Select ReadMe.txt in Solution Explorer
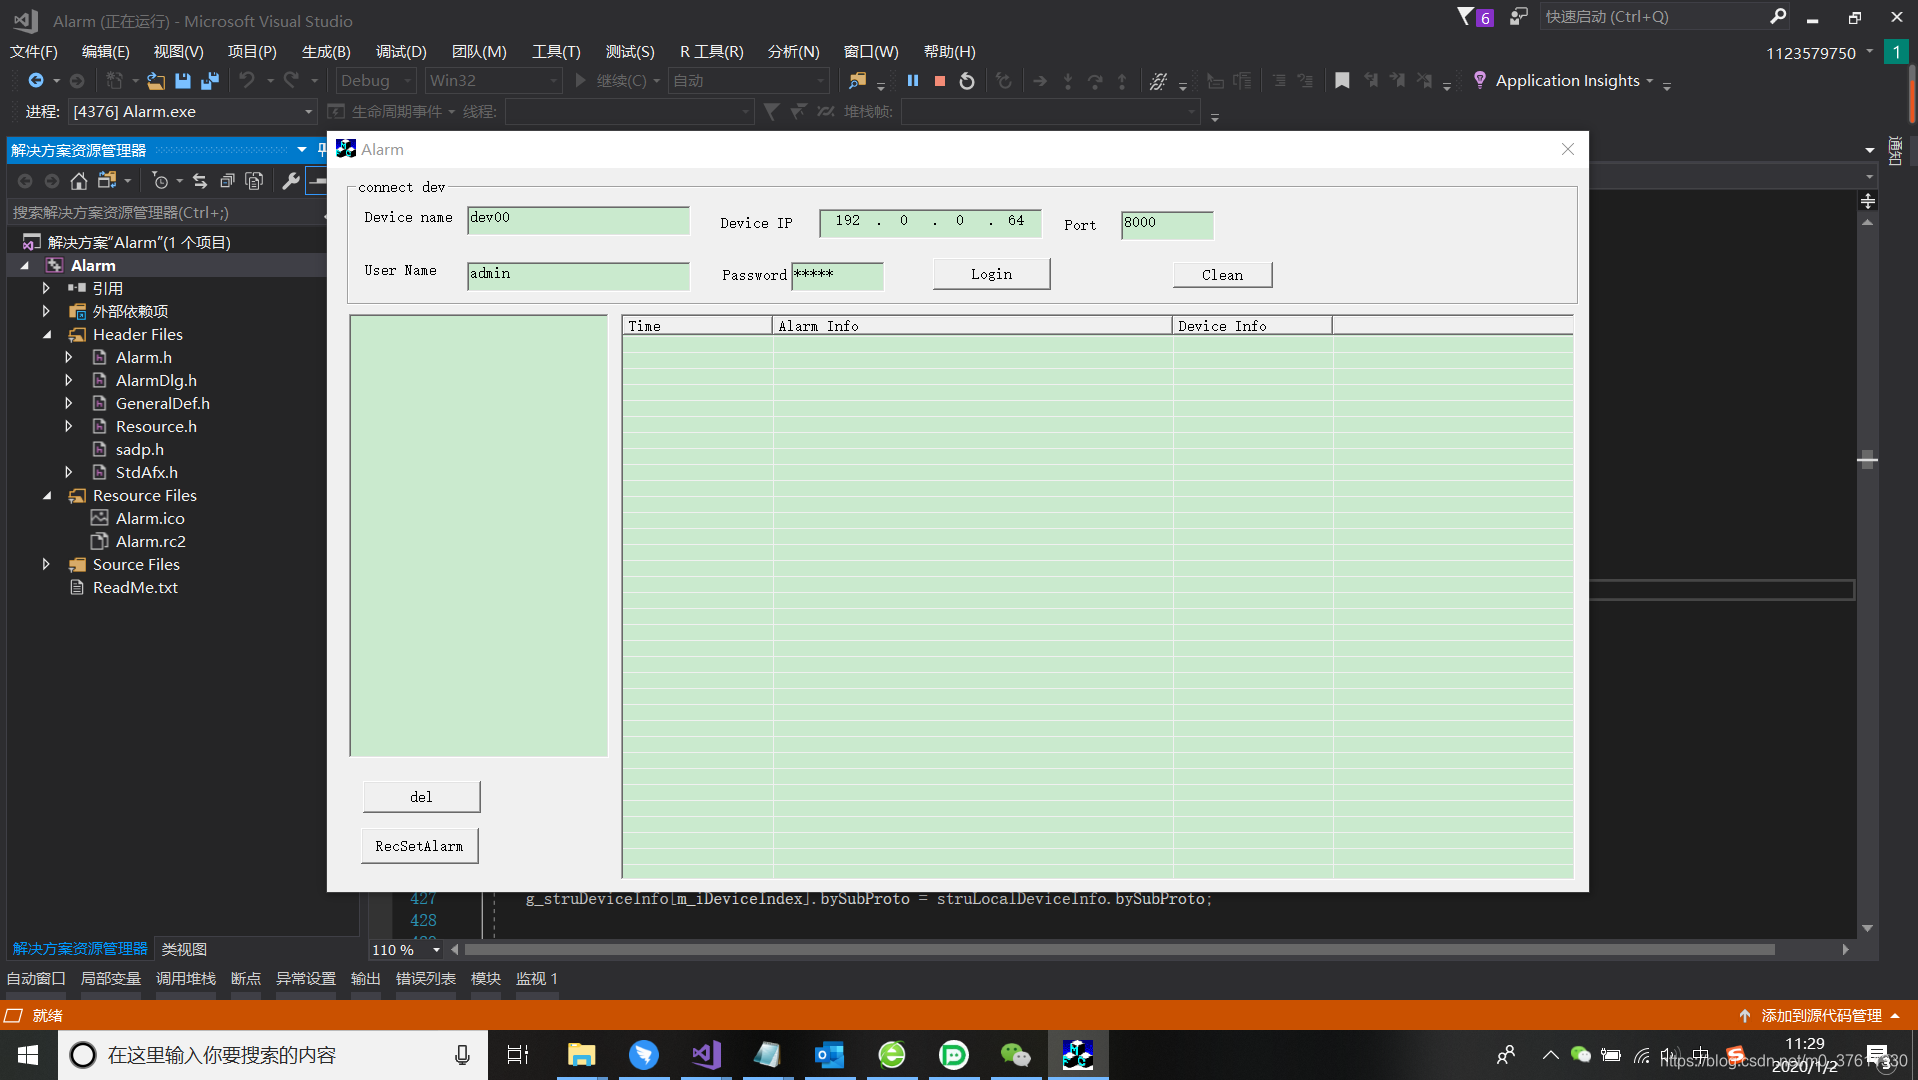This screenshot has width=1918, height=1080. tap(135, 588)
